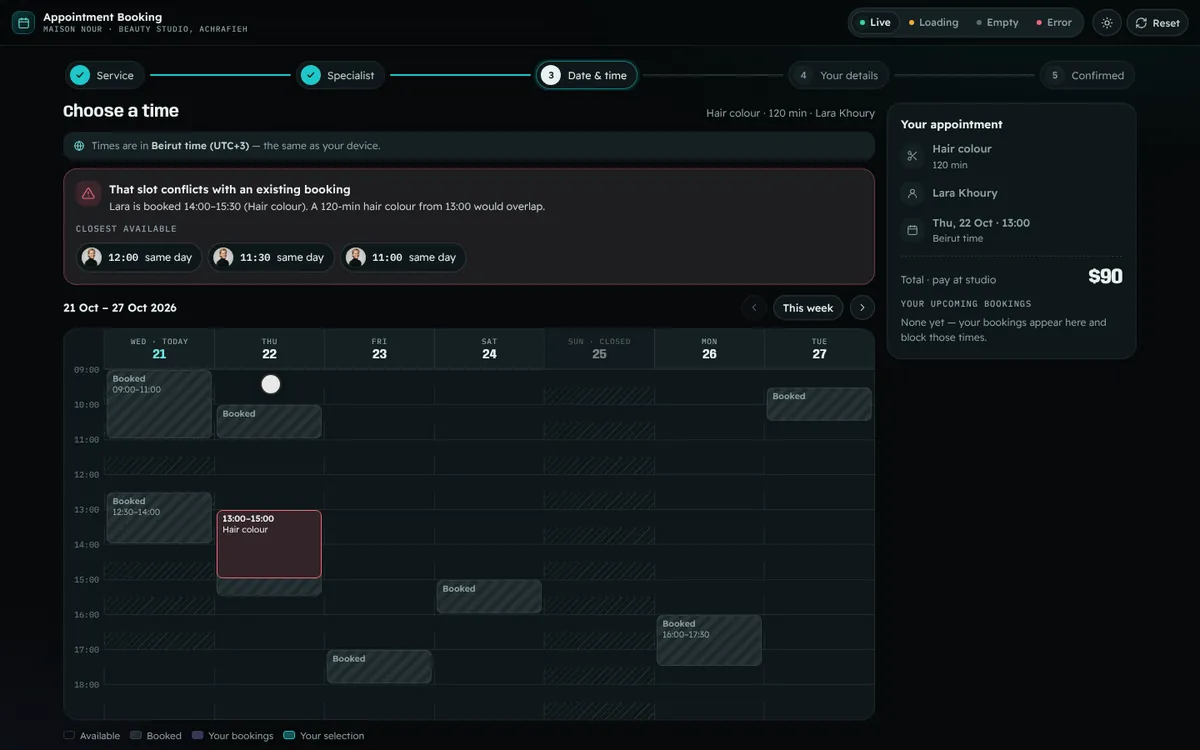Click the Specialist step checkmark icon

tap(310, 75)
